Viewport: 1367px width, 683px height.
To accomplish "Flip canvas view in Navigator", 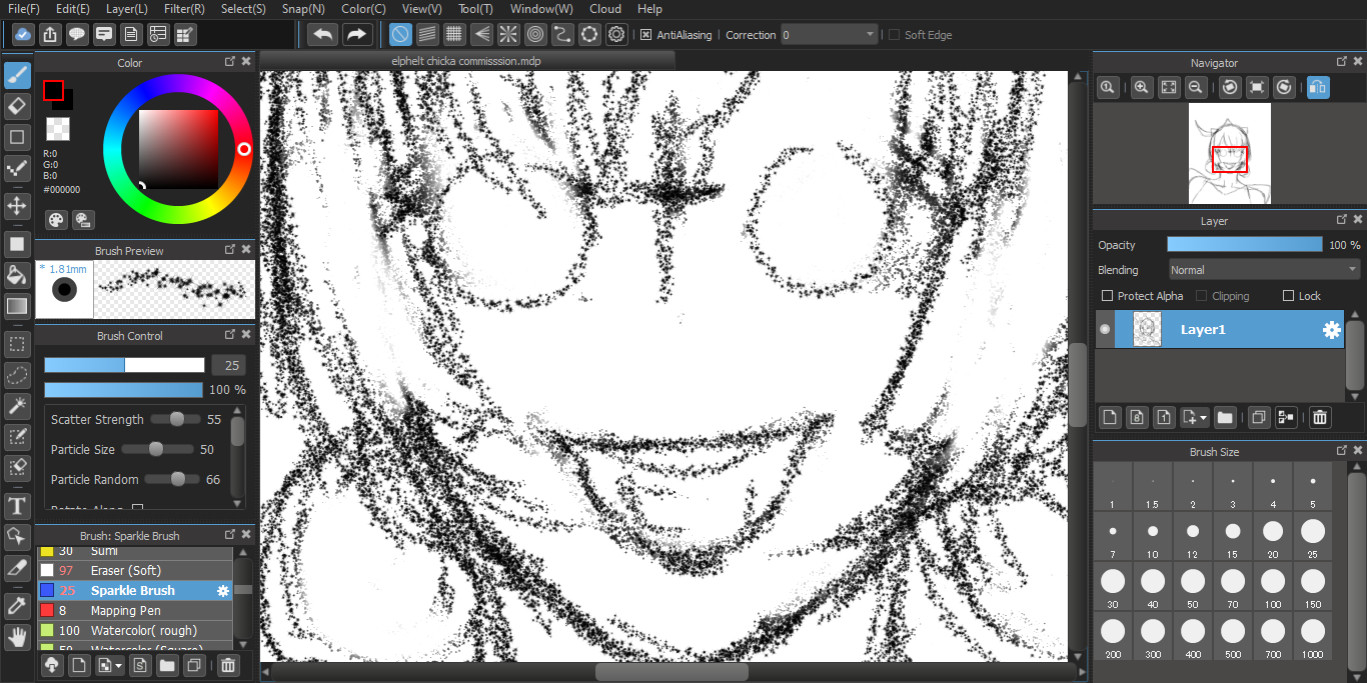I will [x=1318, y=88].
